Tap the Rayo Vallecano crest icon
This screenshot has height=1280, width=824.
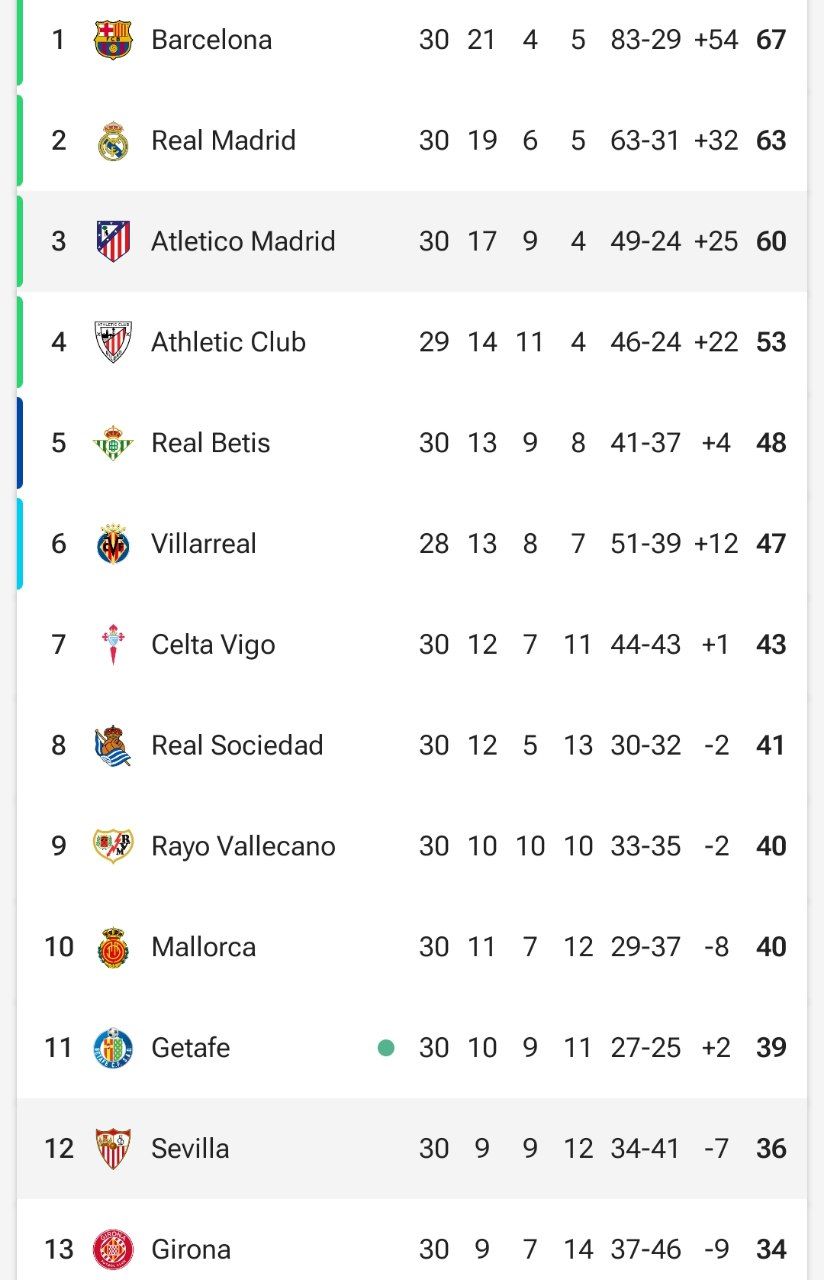coord(113,846)
